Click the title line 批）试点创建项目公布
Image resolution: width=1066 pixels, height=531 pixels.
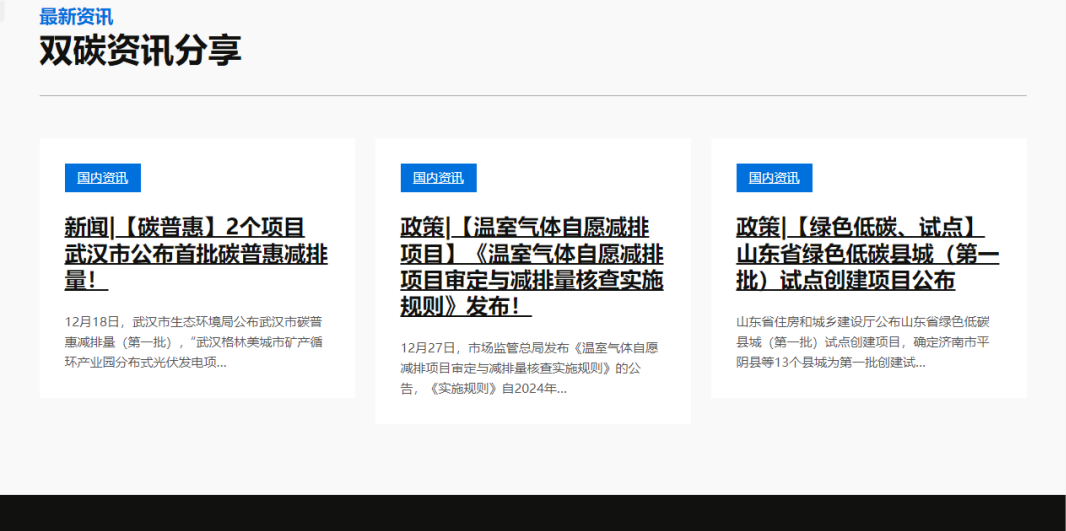845,281
